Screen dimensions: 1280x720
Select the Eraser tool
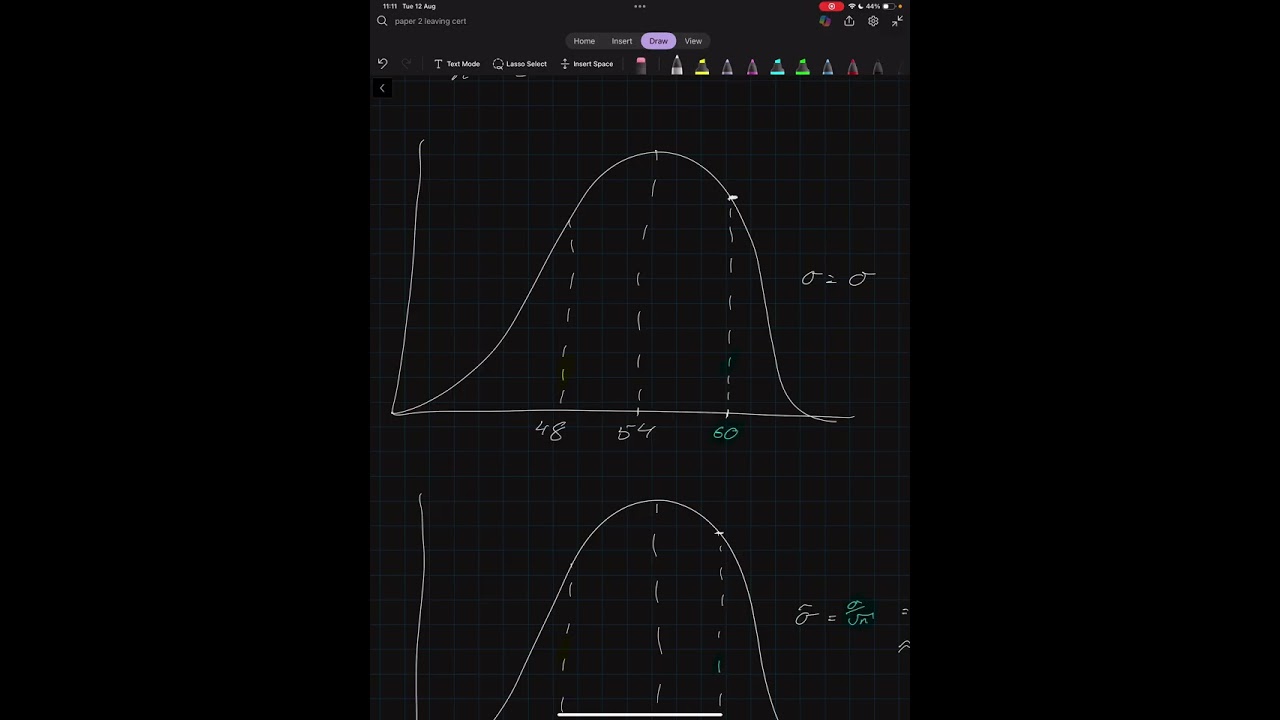coord(641,65)
